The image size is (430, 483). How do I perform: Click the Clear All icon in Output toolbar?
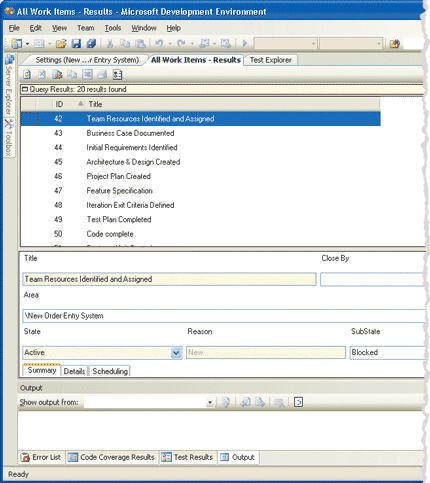point(279,402)
